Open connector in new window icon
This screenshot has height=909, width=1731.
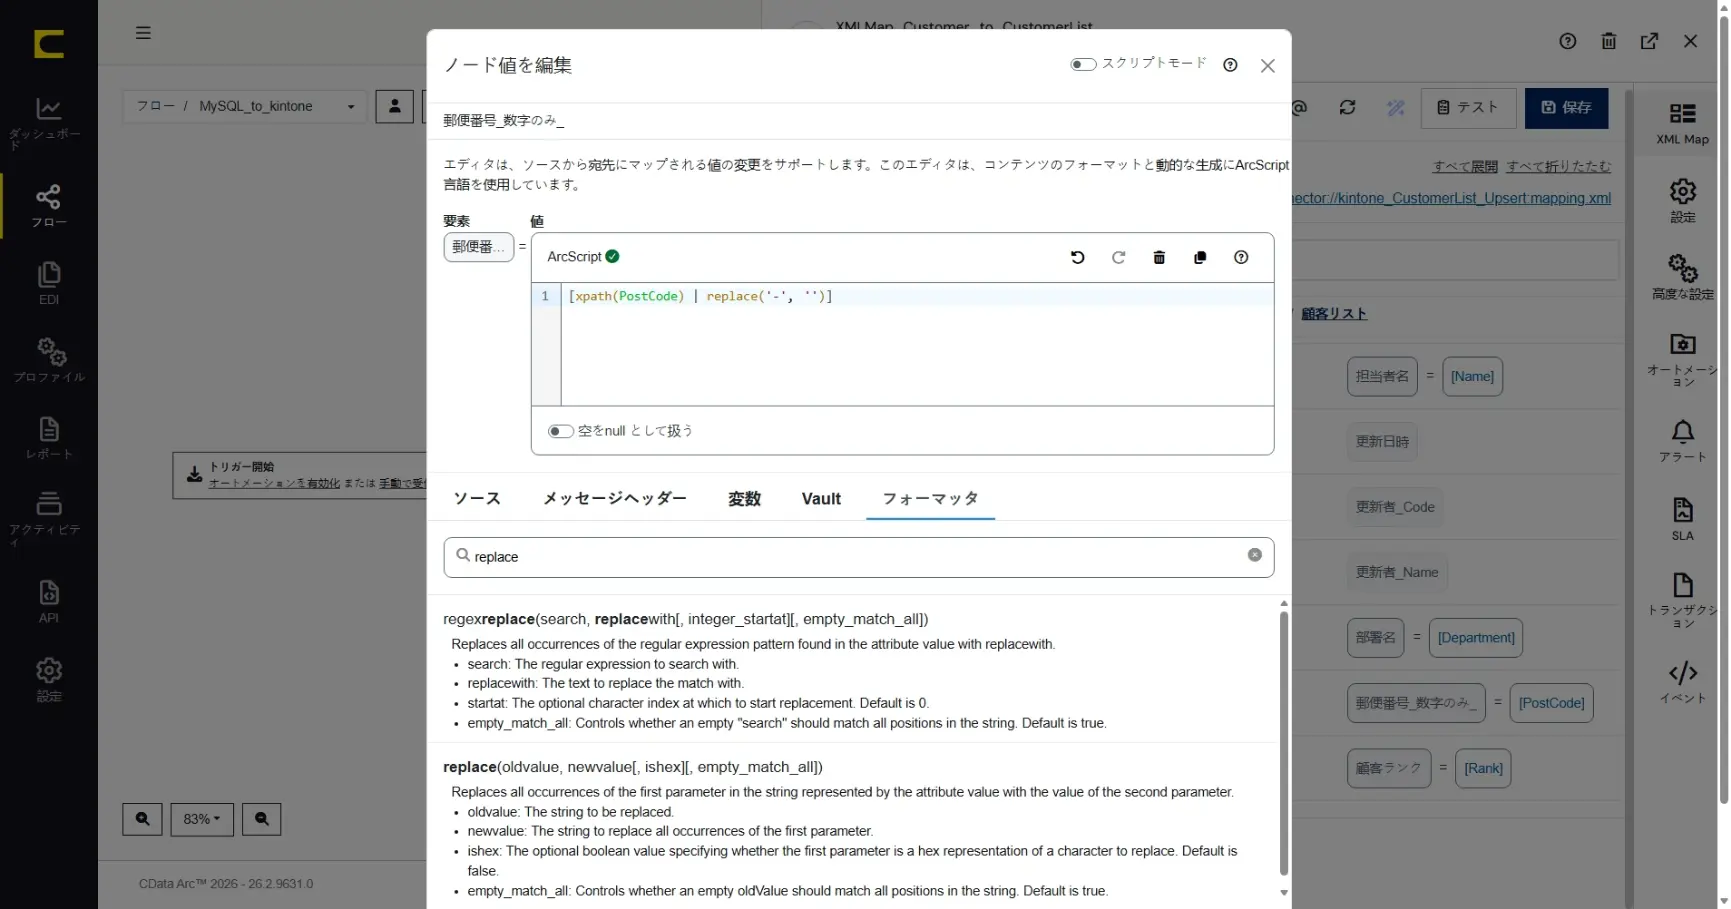pos(1649,41)
